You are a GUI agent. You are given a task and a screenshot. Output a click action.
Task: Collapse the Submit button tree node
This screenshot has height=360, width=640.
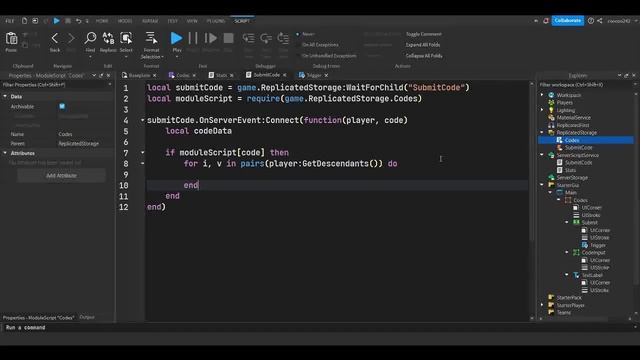[x=567, y=222]
